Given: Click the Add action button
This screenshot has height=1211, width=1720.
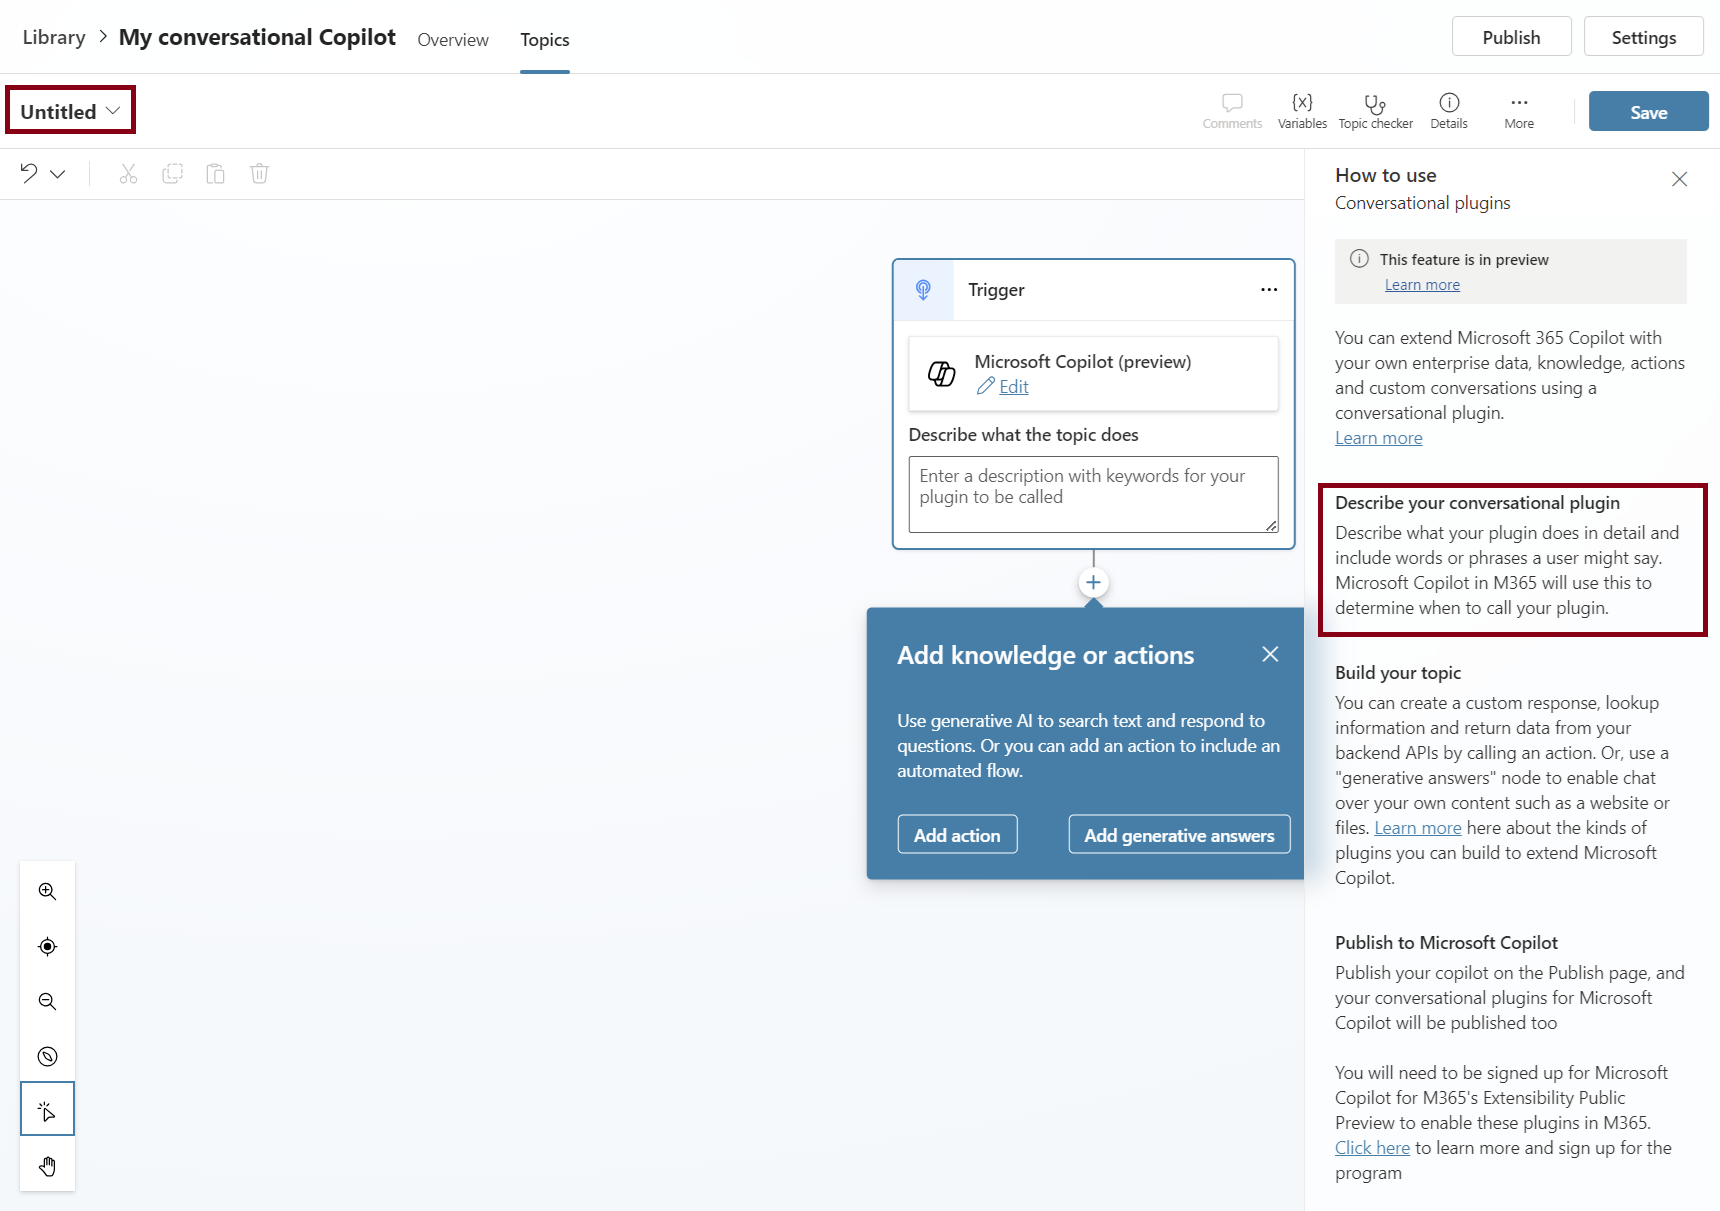Looking at the screenshot, I should pos(957,835).
